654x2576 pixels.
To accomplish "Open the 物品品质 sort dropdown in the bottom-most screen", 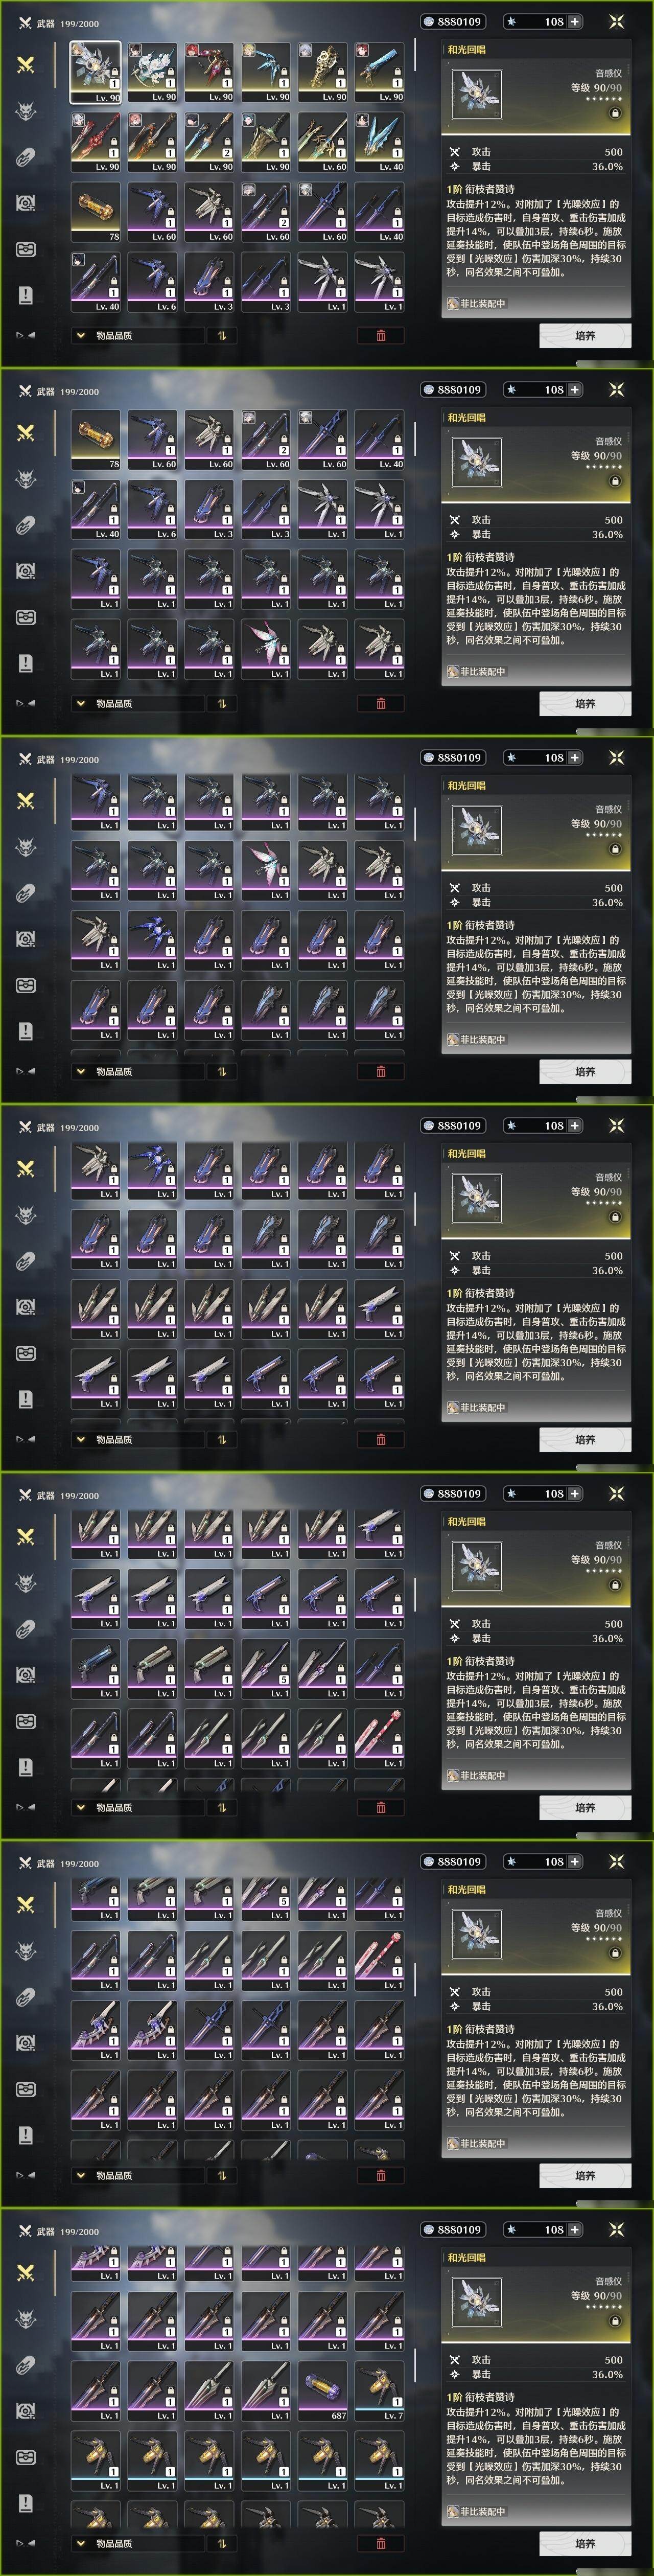I will coord(137,2543).
